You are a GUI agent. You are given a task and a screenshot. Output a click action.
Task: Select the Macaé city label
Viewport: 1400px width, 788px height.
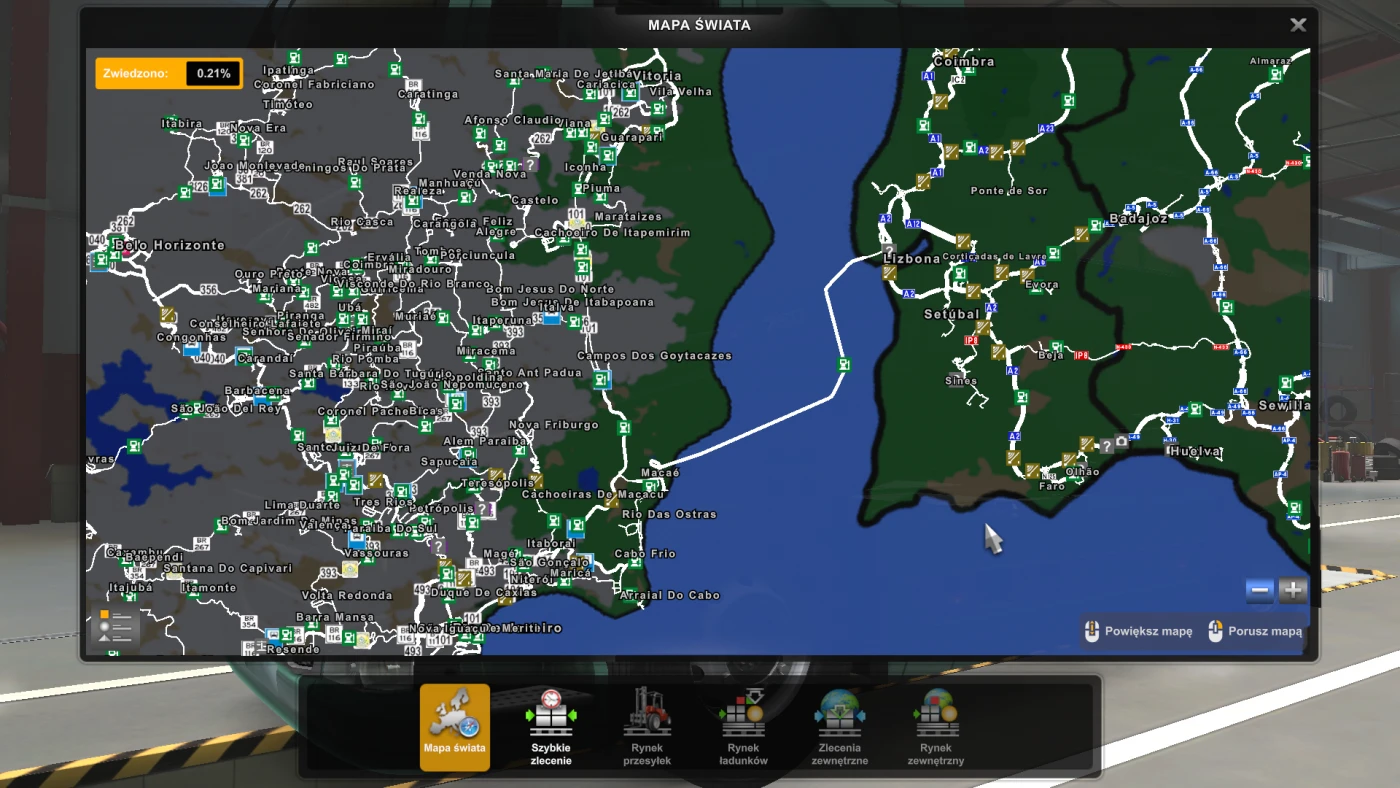(x=660, y=473)
